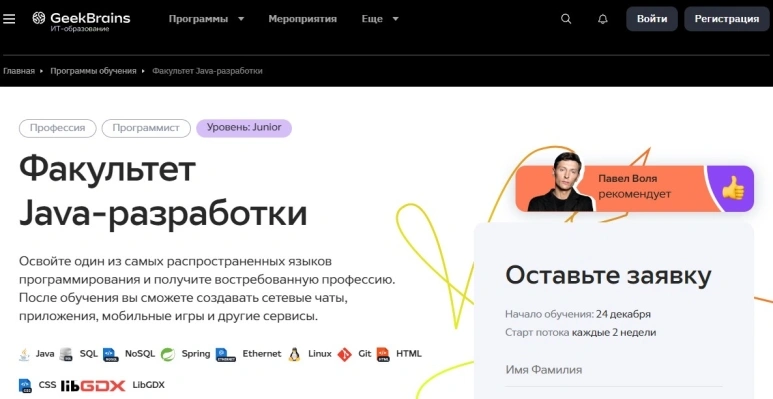
Task: Click the Git diamond icon
Action: click(x=345, y=354)
